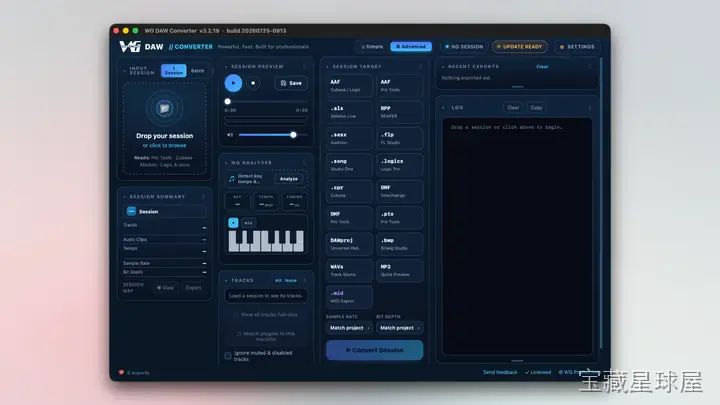Collapse the Recent Exports panel

(x=443, y=67)
